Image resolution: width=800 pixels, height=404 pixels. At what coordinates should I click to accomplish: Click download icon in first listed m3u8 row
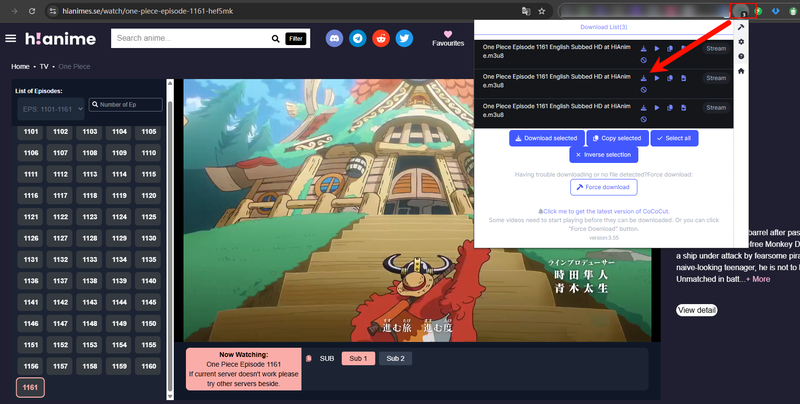click(643, 48)
